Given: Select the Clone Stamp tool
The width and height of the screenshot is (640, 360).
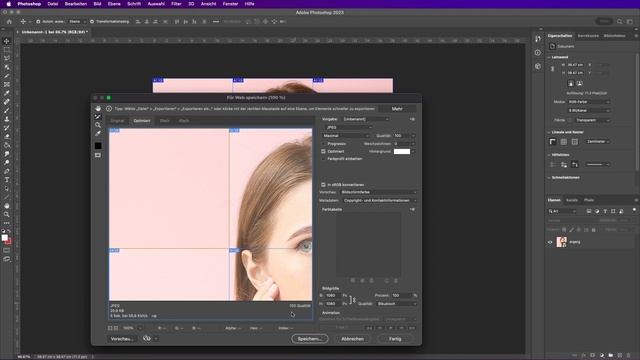Looking at the screenshot, I should pyautogui.click(x=7, y=119).
